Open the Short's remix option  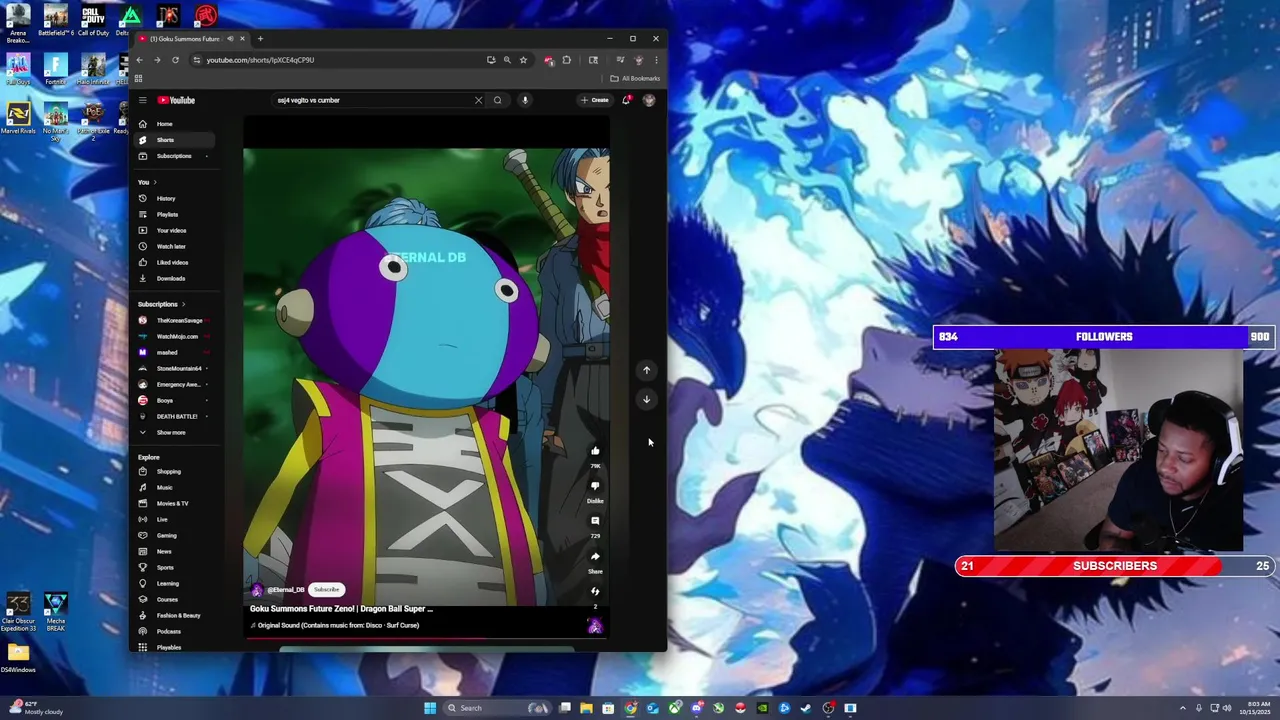pyautogui.click(x=595, y=591)
